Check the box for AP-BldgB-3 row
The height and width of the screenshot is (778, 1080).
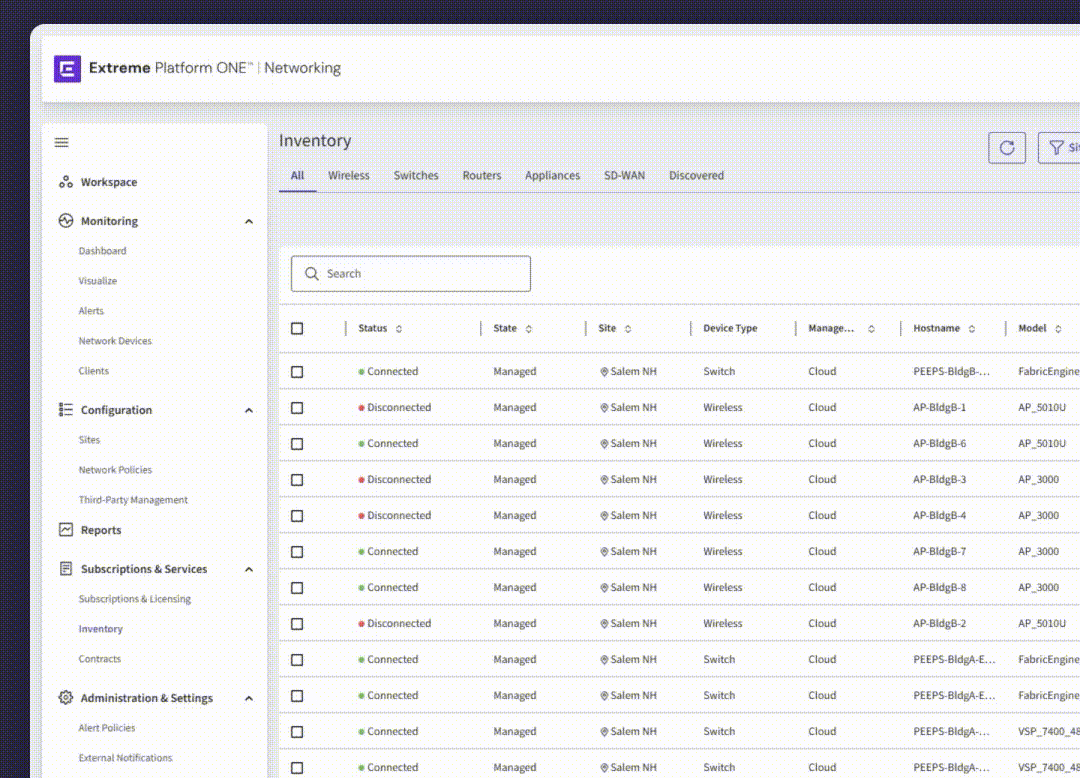297,479
